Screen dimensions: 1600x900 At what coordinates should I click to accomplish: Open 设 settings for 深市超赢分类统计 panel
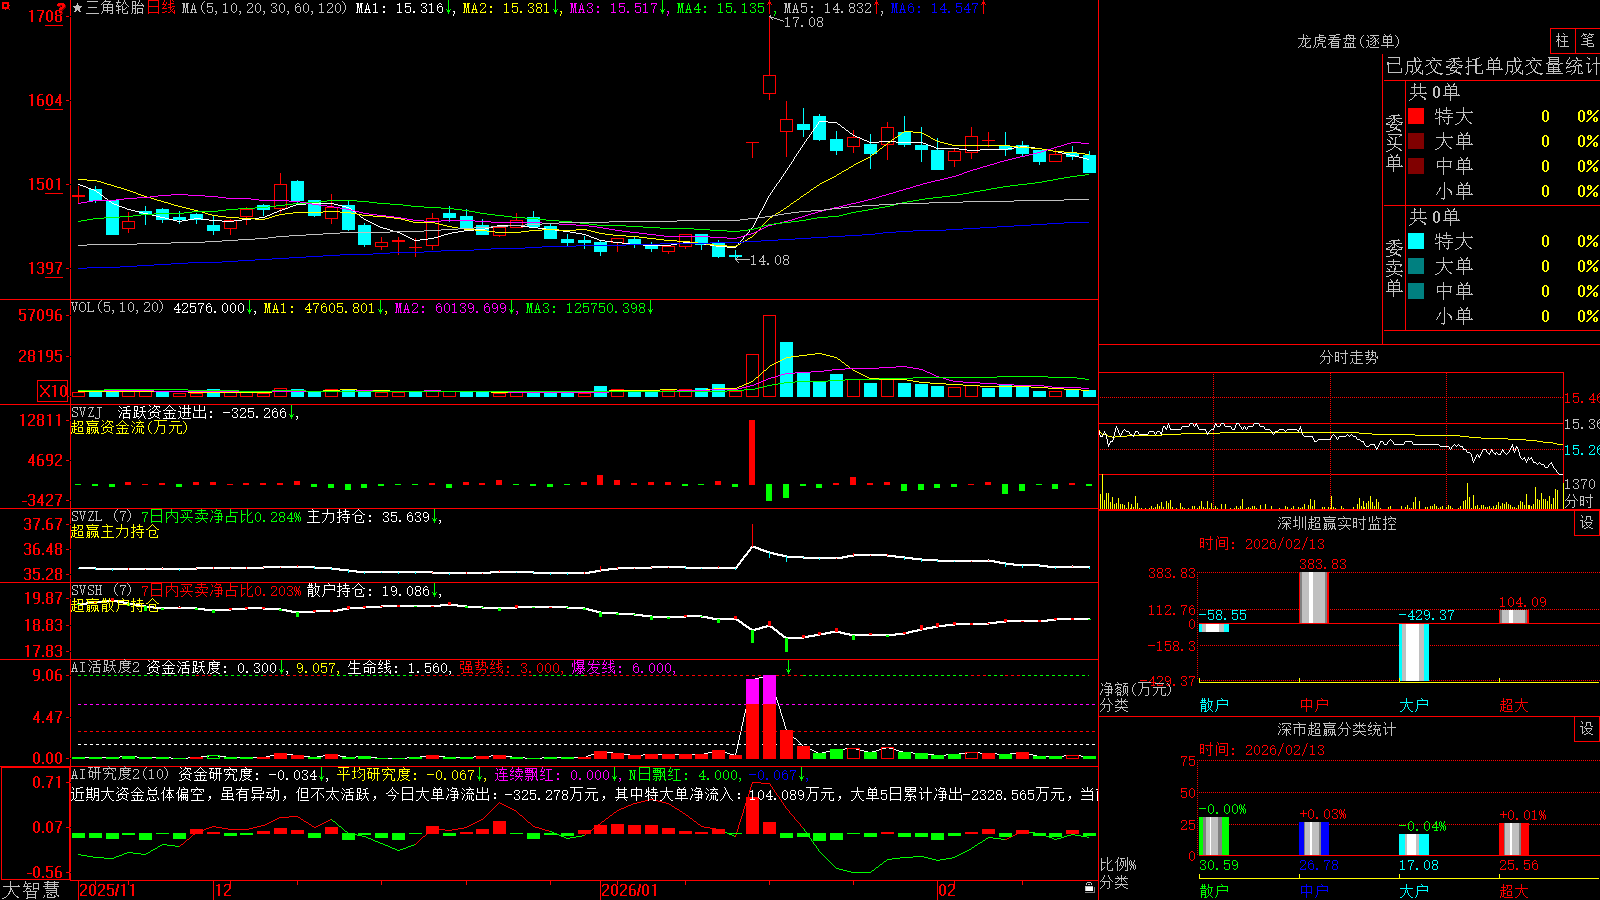pyautogui.click(x=1587, y=729)
